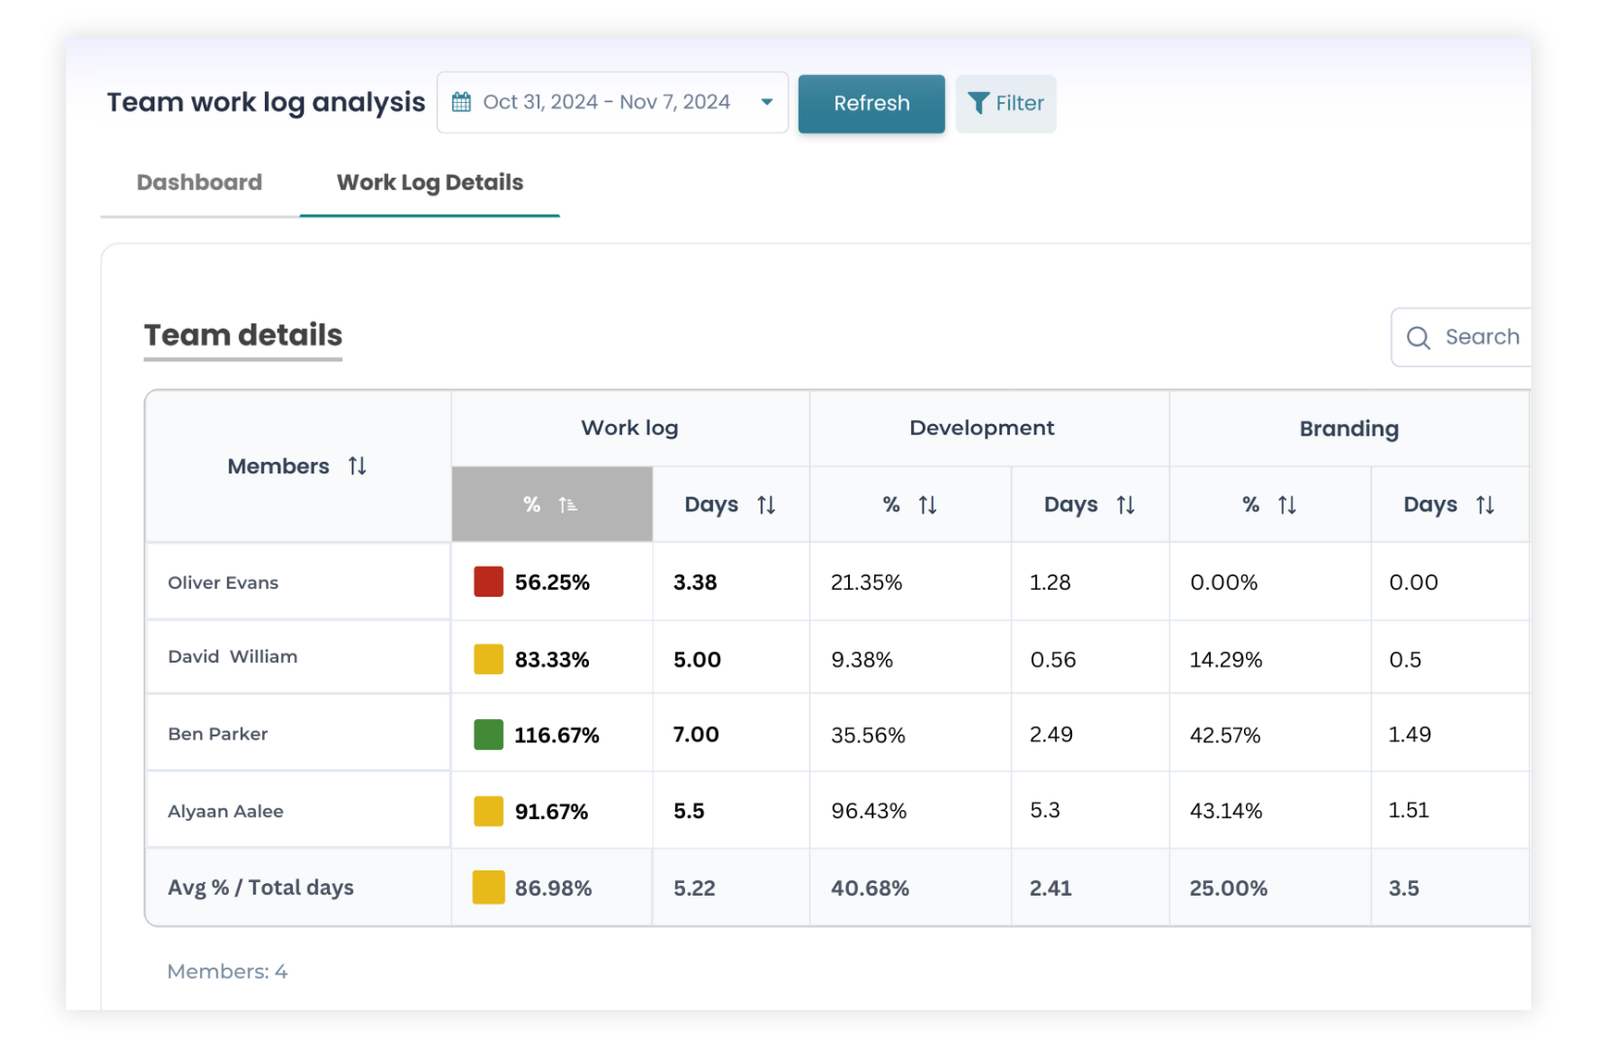Switch to the Dashboard tab
Image resolution: width=1600 pixels, height=1048 pixels.
click(199, 183)
